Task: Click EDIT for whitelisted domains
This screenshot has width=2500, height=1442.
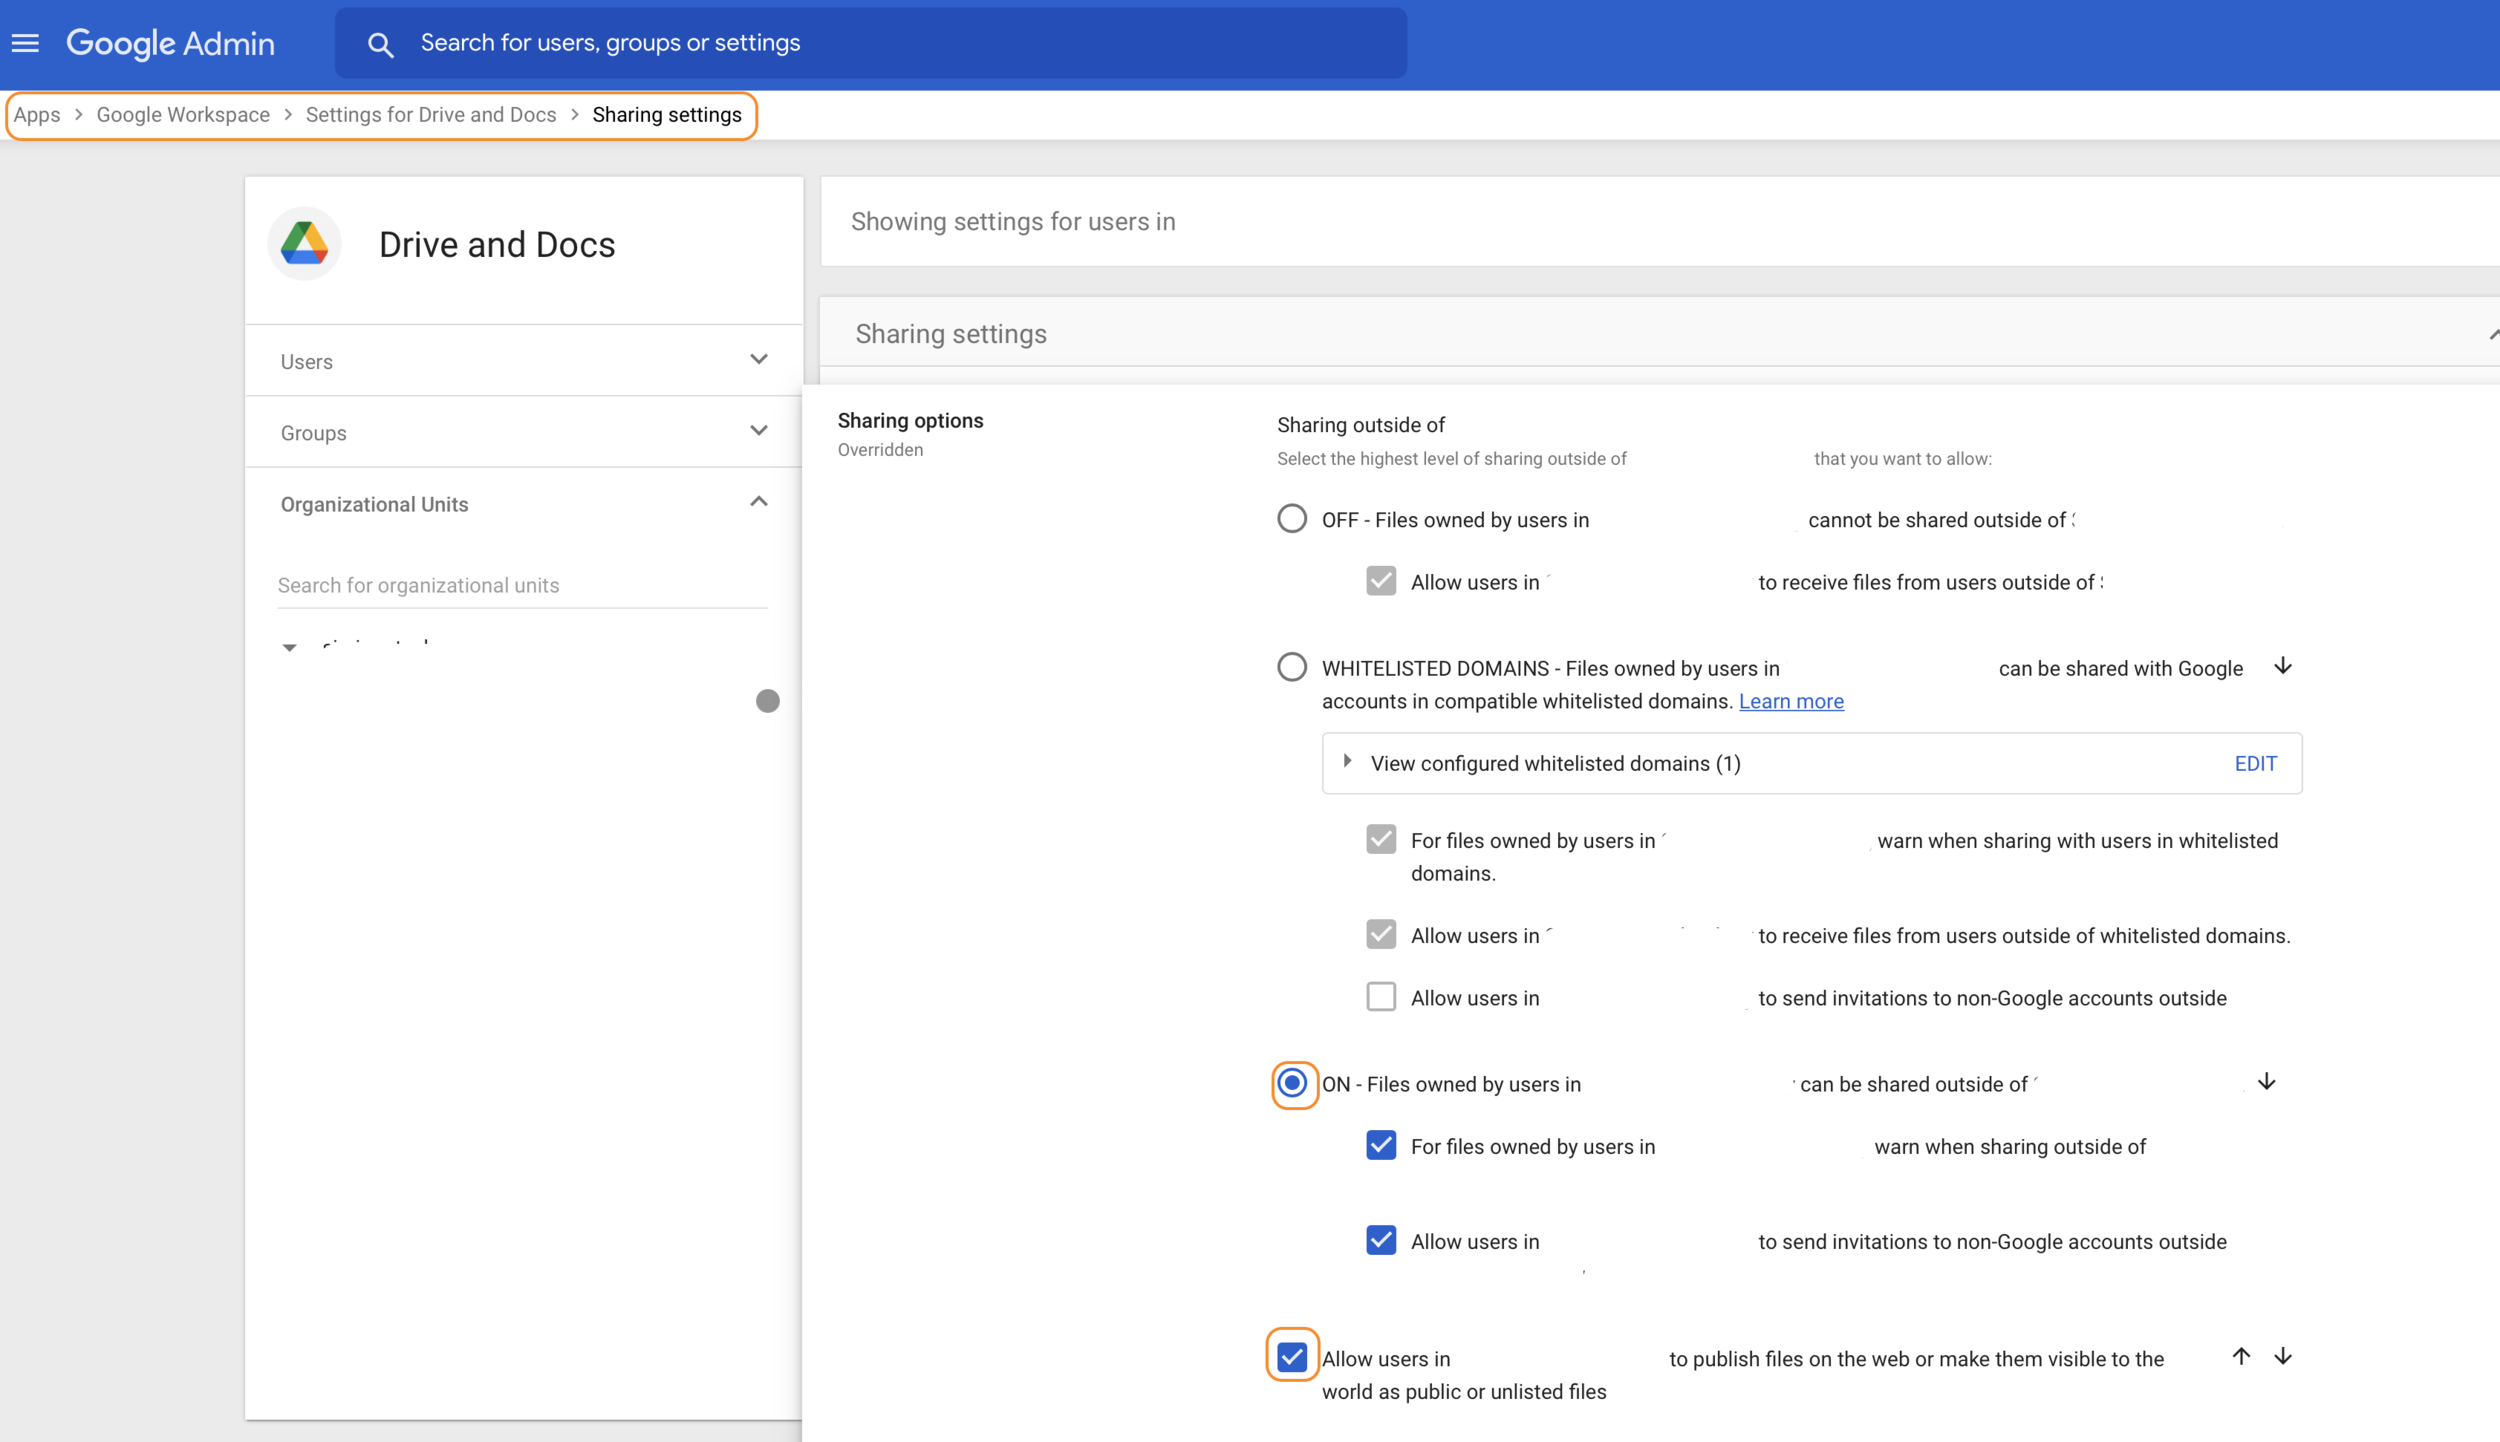Action: pyautogui.click(x=2255, y=764)
